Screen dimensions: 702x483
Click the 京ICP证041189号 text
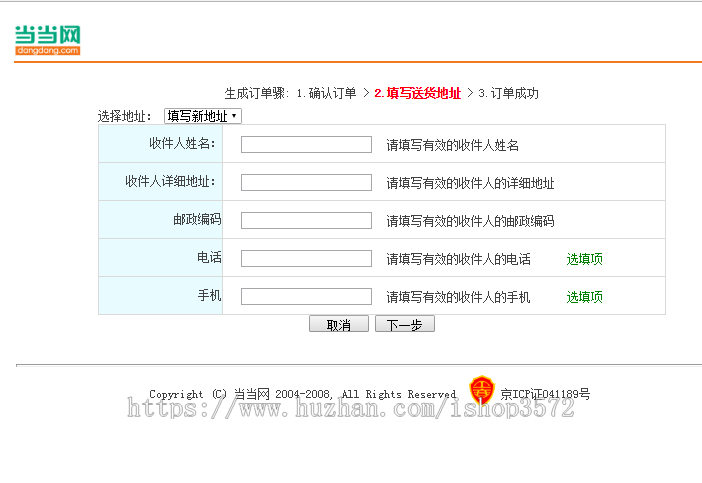[x=545, y=394]
